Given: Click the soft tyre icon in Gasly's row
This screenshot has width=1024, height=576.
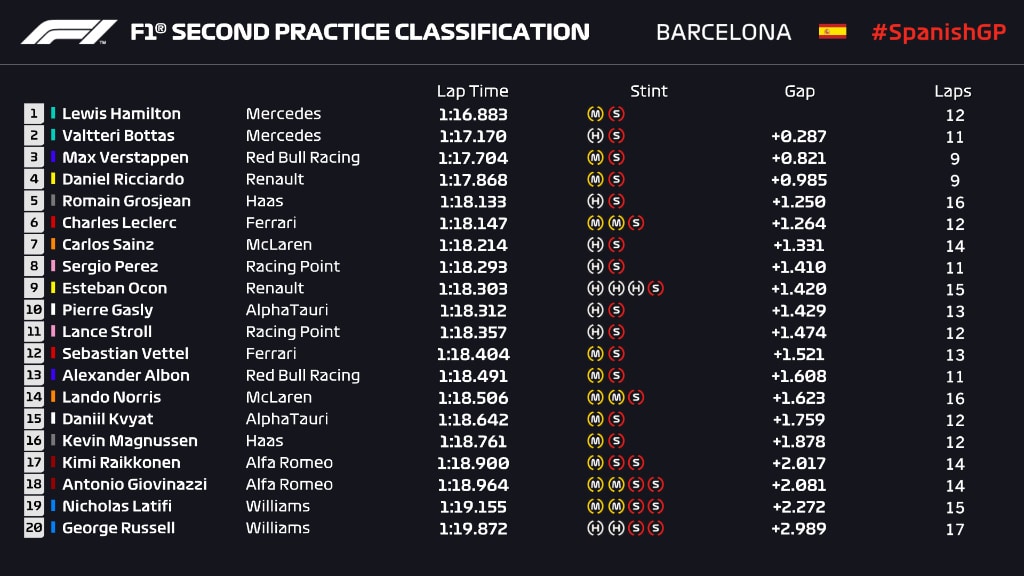Looking at the screenshot, I should coord(616,310).
